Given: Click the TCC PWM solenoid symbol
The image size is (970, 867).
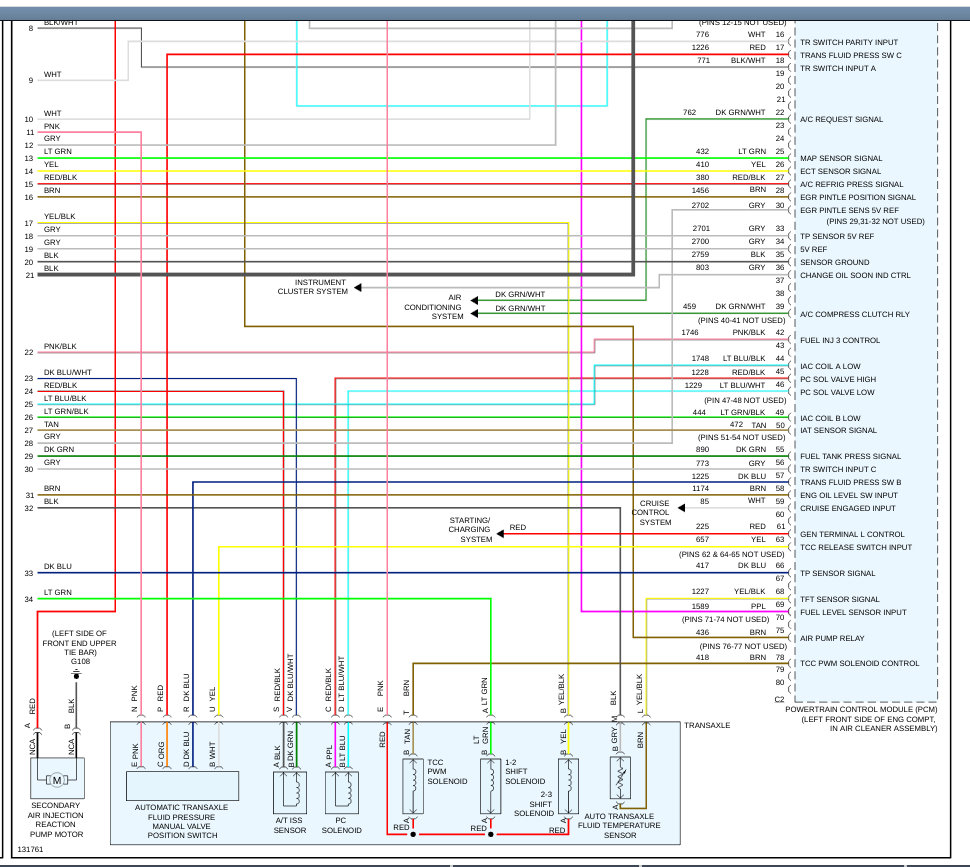Looking at the screenshot, I should pos(413,787).
